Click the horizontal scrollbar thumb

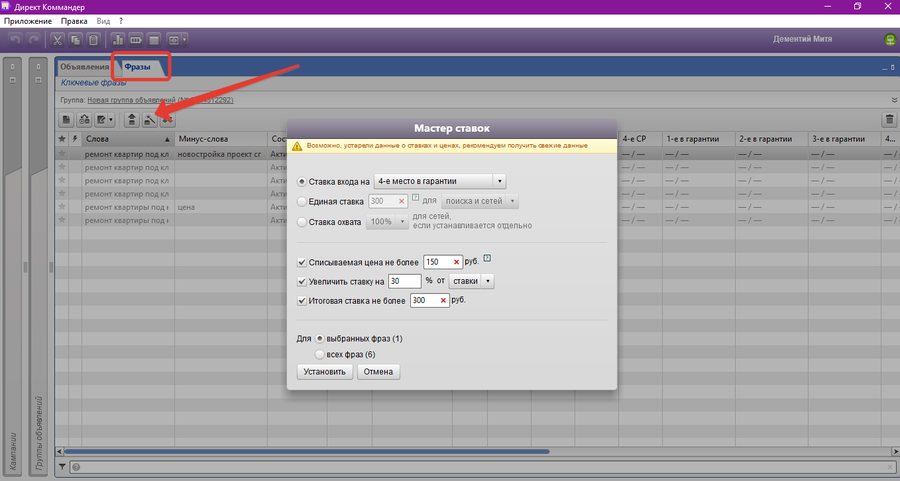[x=307, y=452]
